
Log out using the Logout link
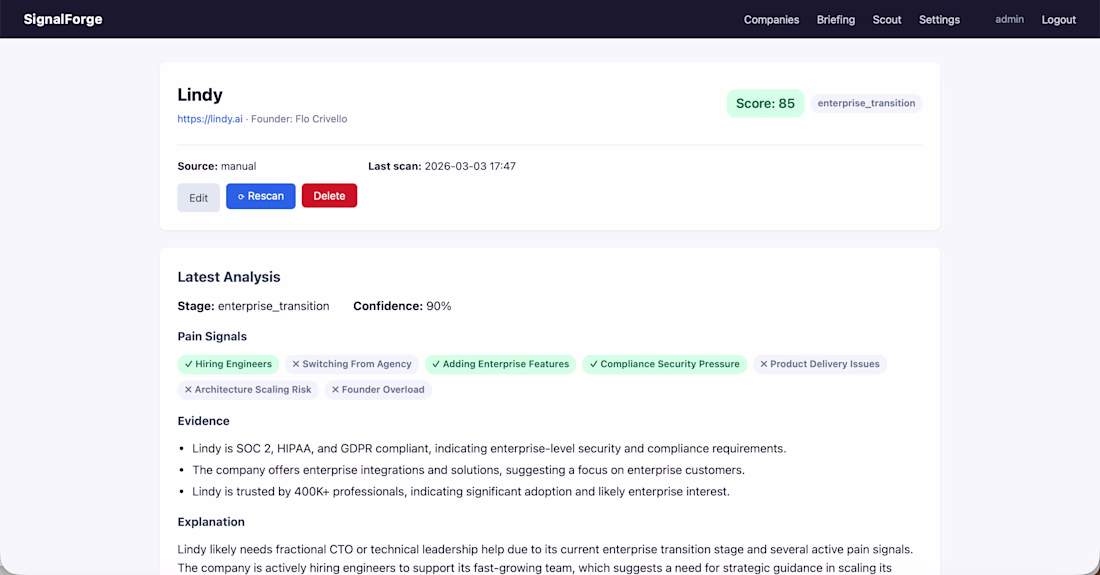coord(1059,20)
